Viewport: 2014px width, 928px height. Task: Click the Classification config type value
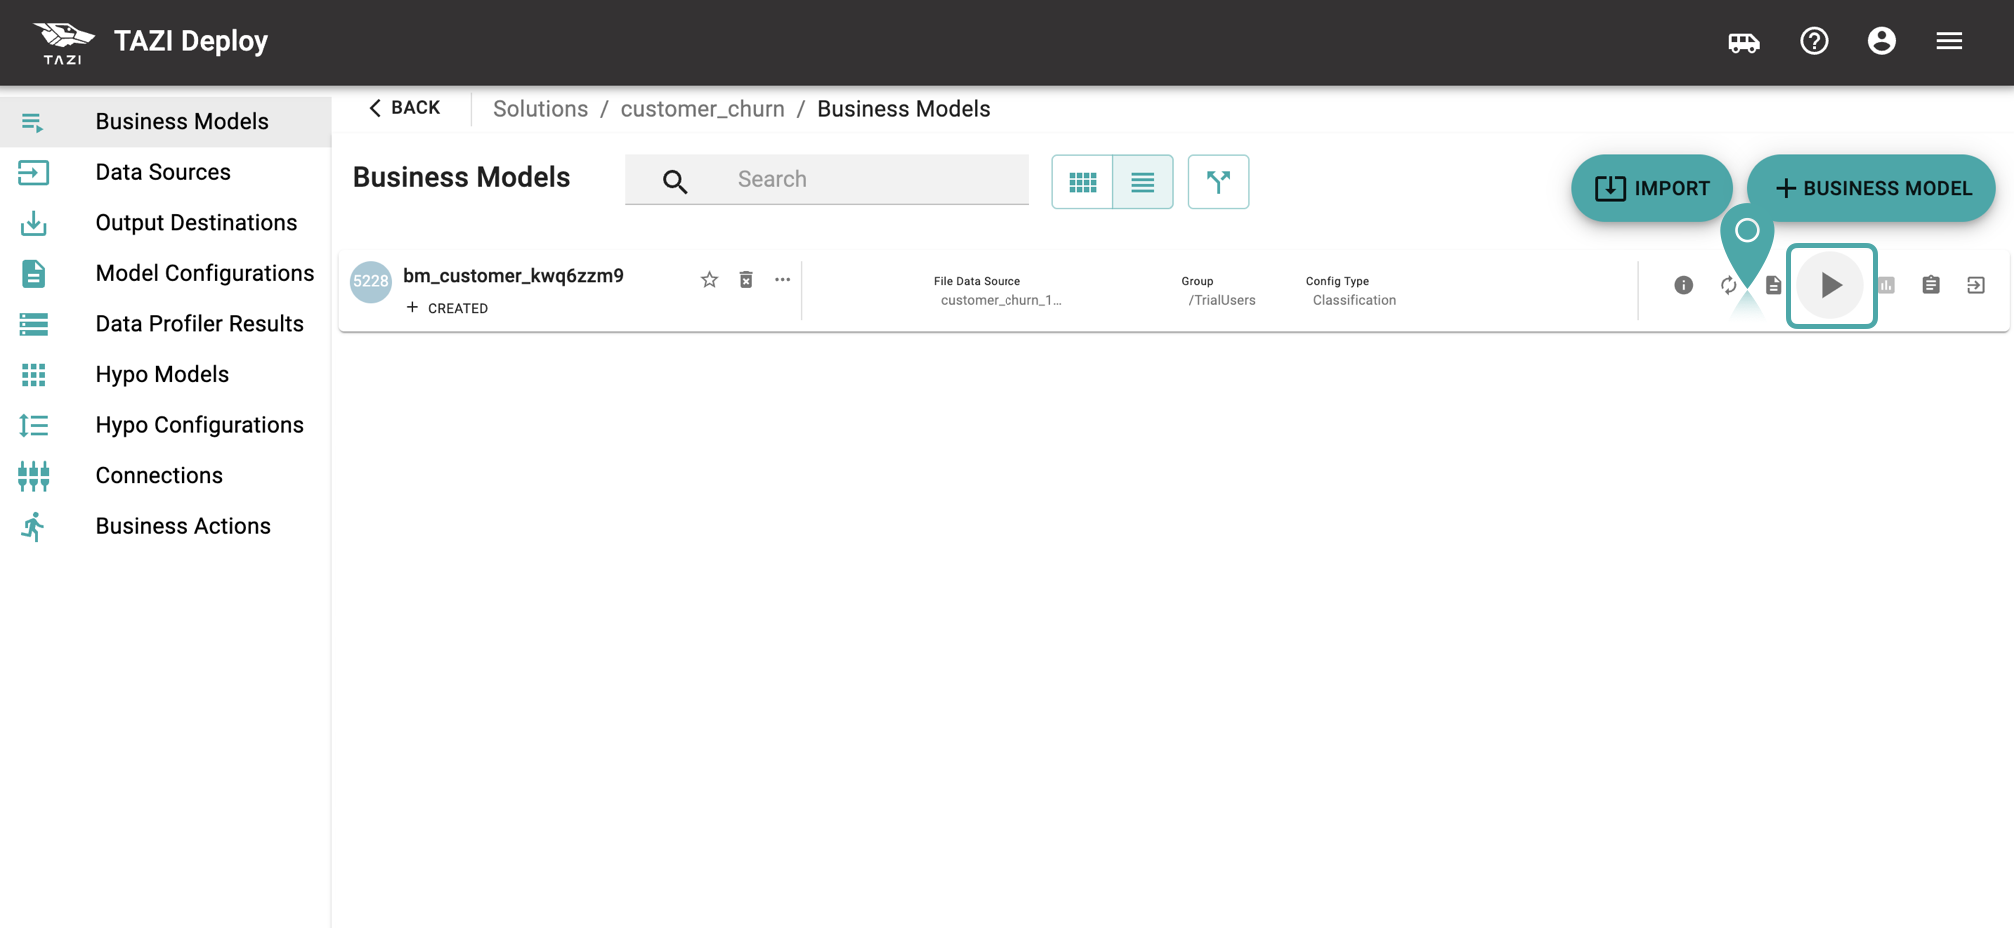point(1354,300)
